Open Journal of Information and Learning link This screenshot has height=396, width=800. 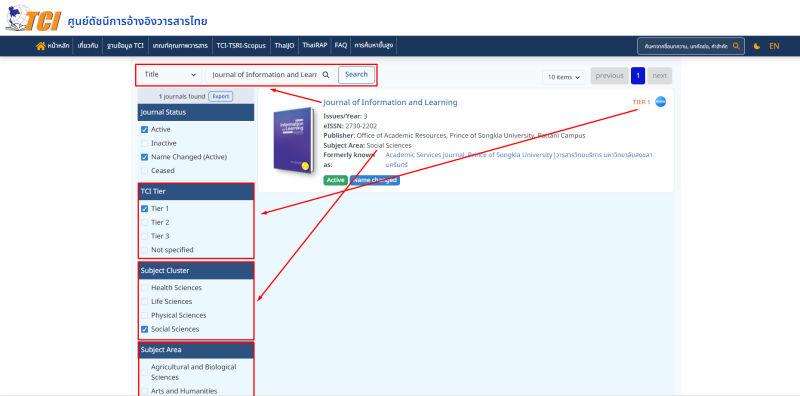point(390,102)
